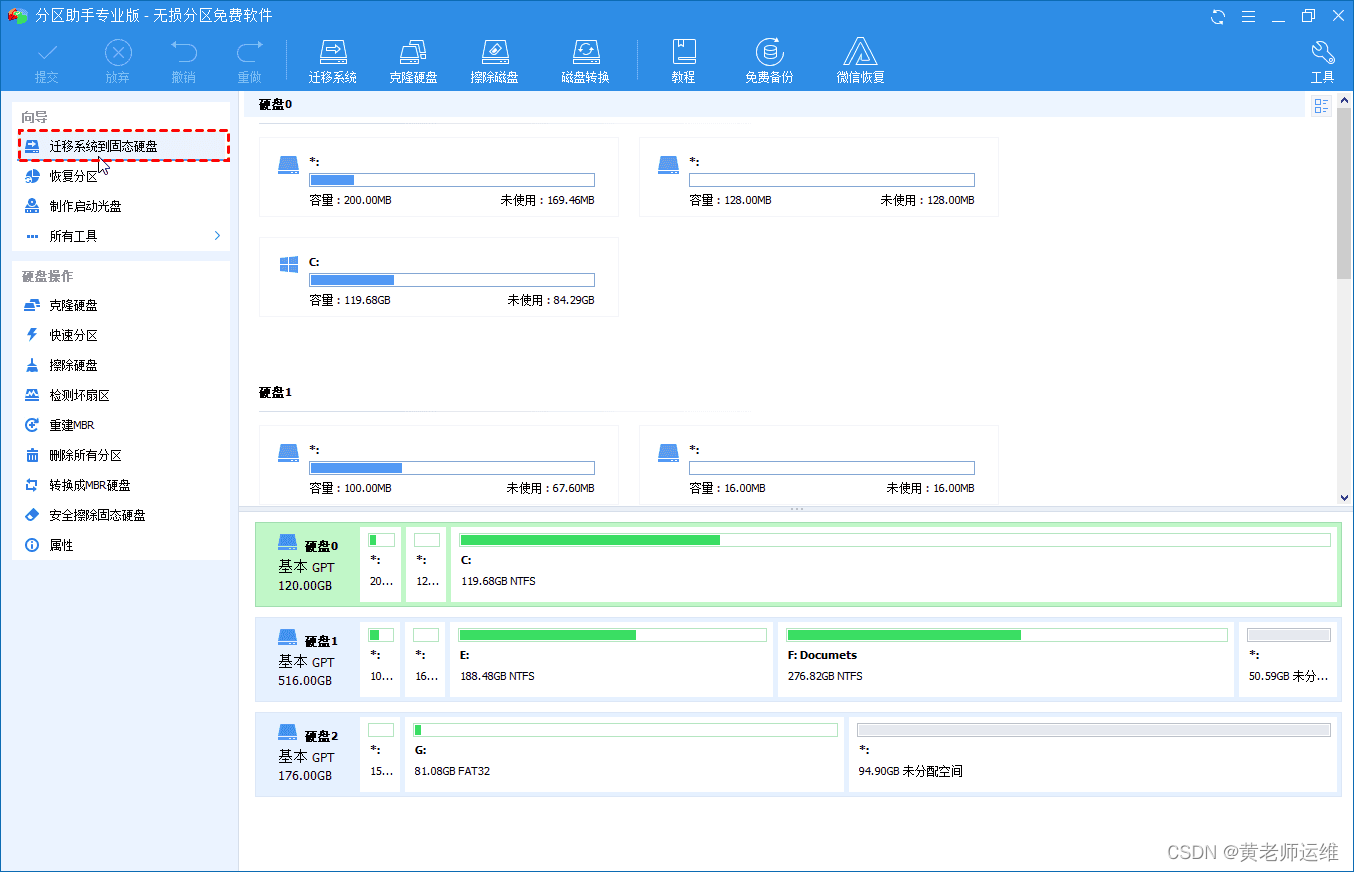Click the 硬盘操作 panel heading
This screenshot has width=1354, height=872.
coord(47,276)
